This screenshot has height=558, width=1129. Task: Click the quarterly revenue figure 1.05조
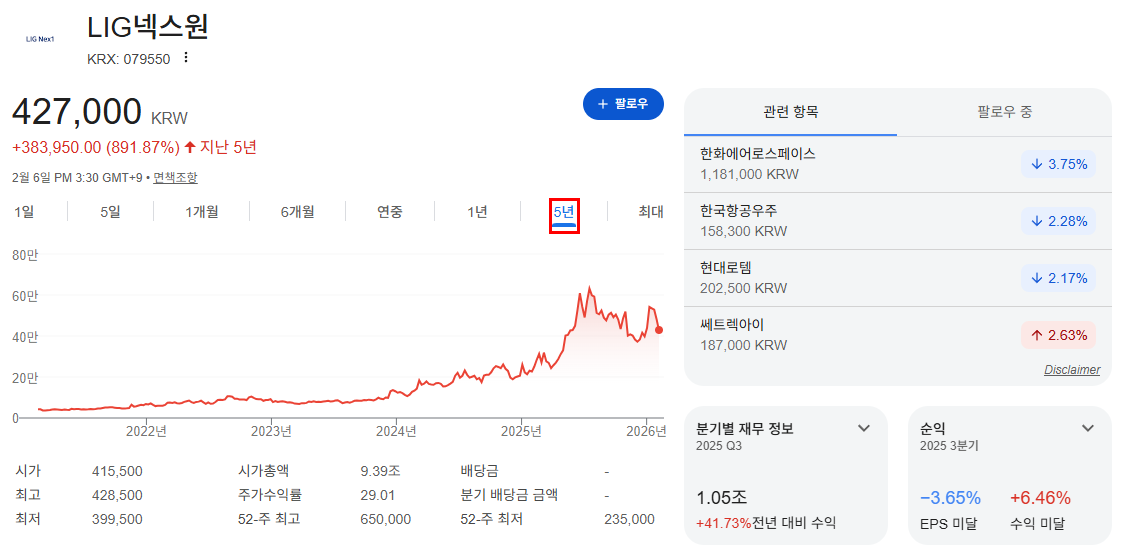721,499
